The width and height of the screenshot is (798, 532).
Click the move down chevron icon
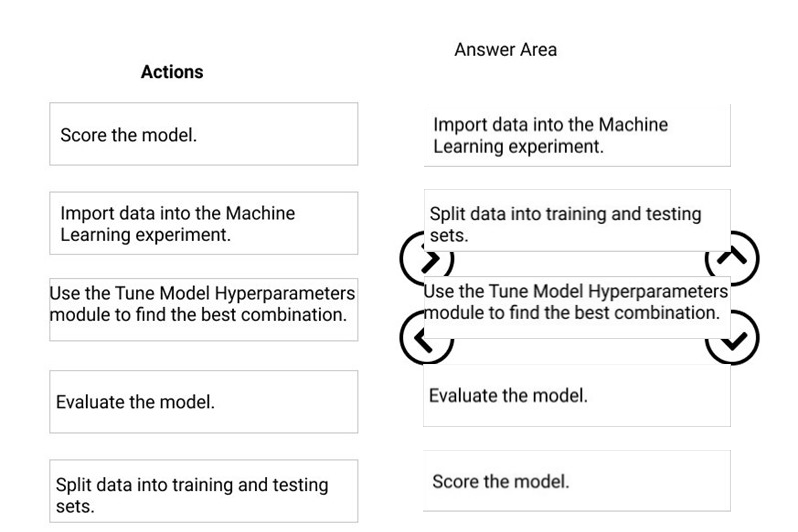click(732, 338)
